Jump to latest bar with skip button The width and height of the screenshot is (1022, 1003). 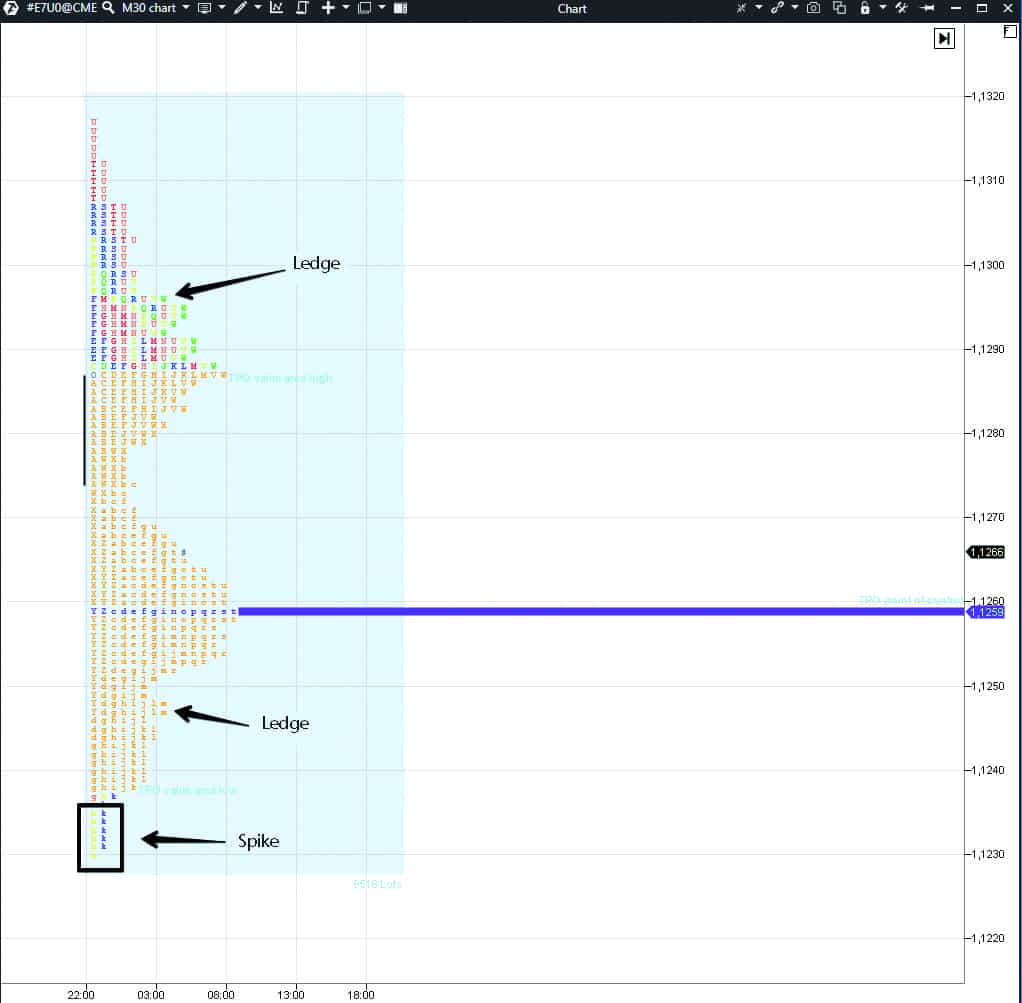coord(944,38)
